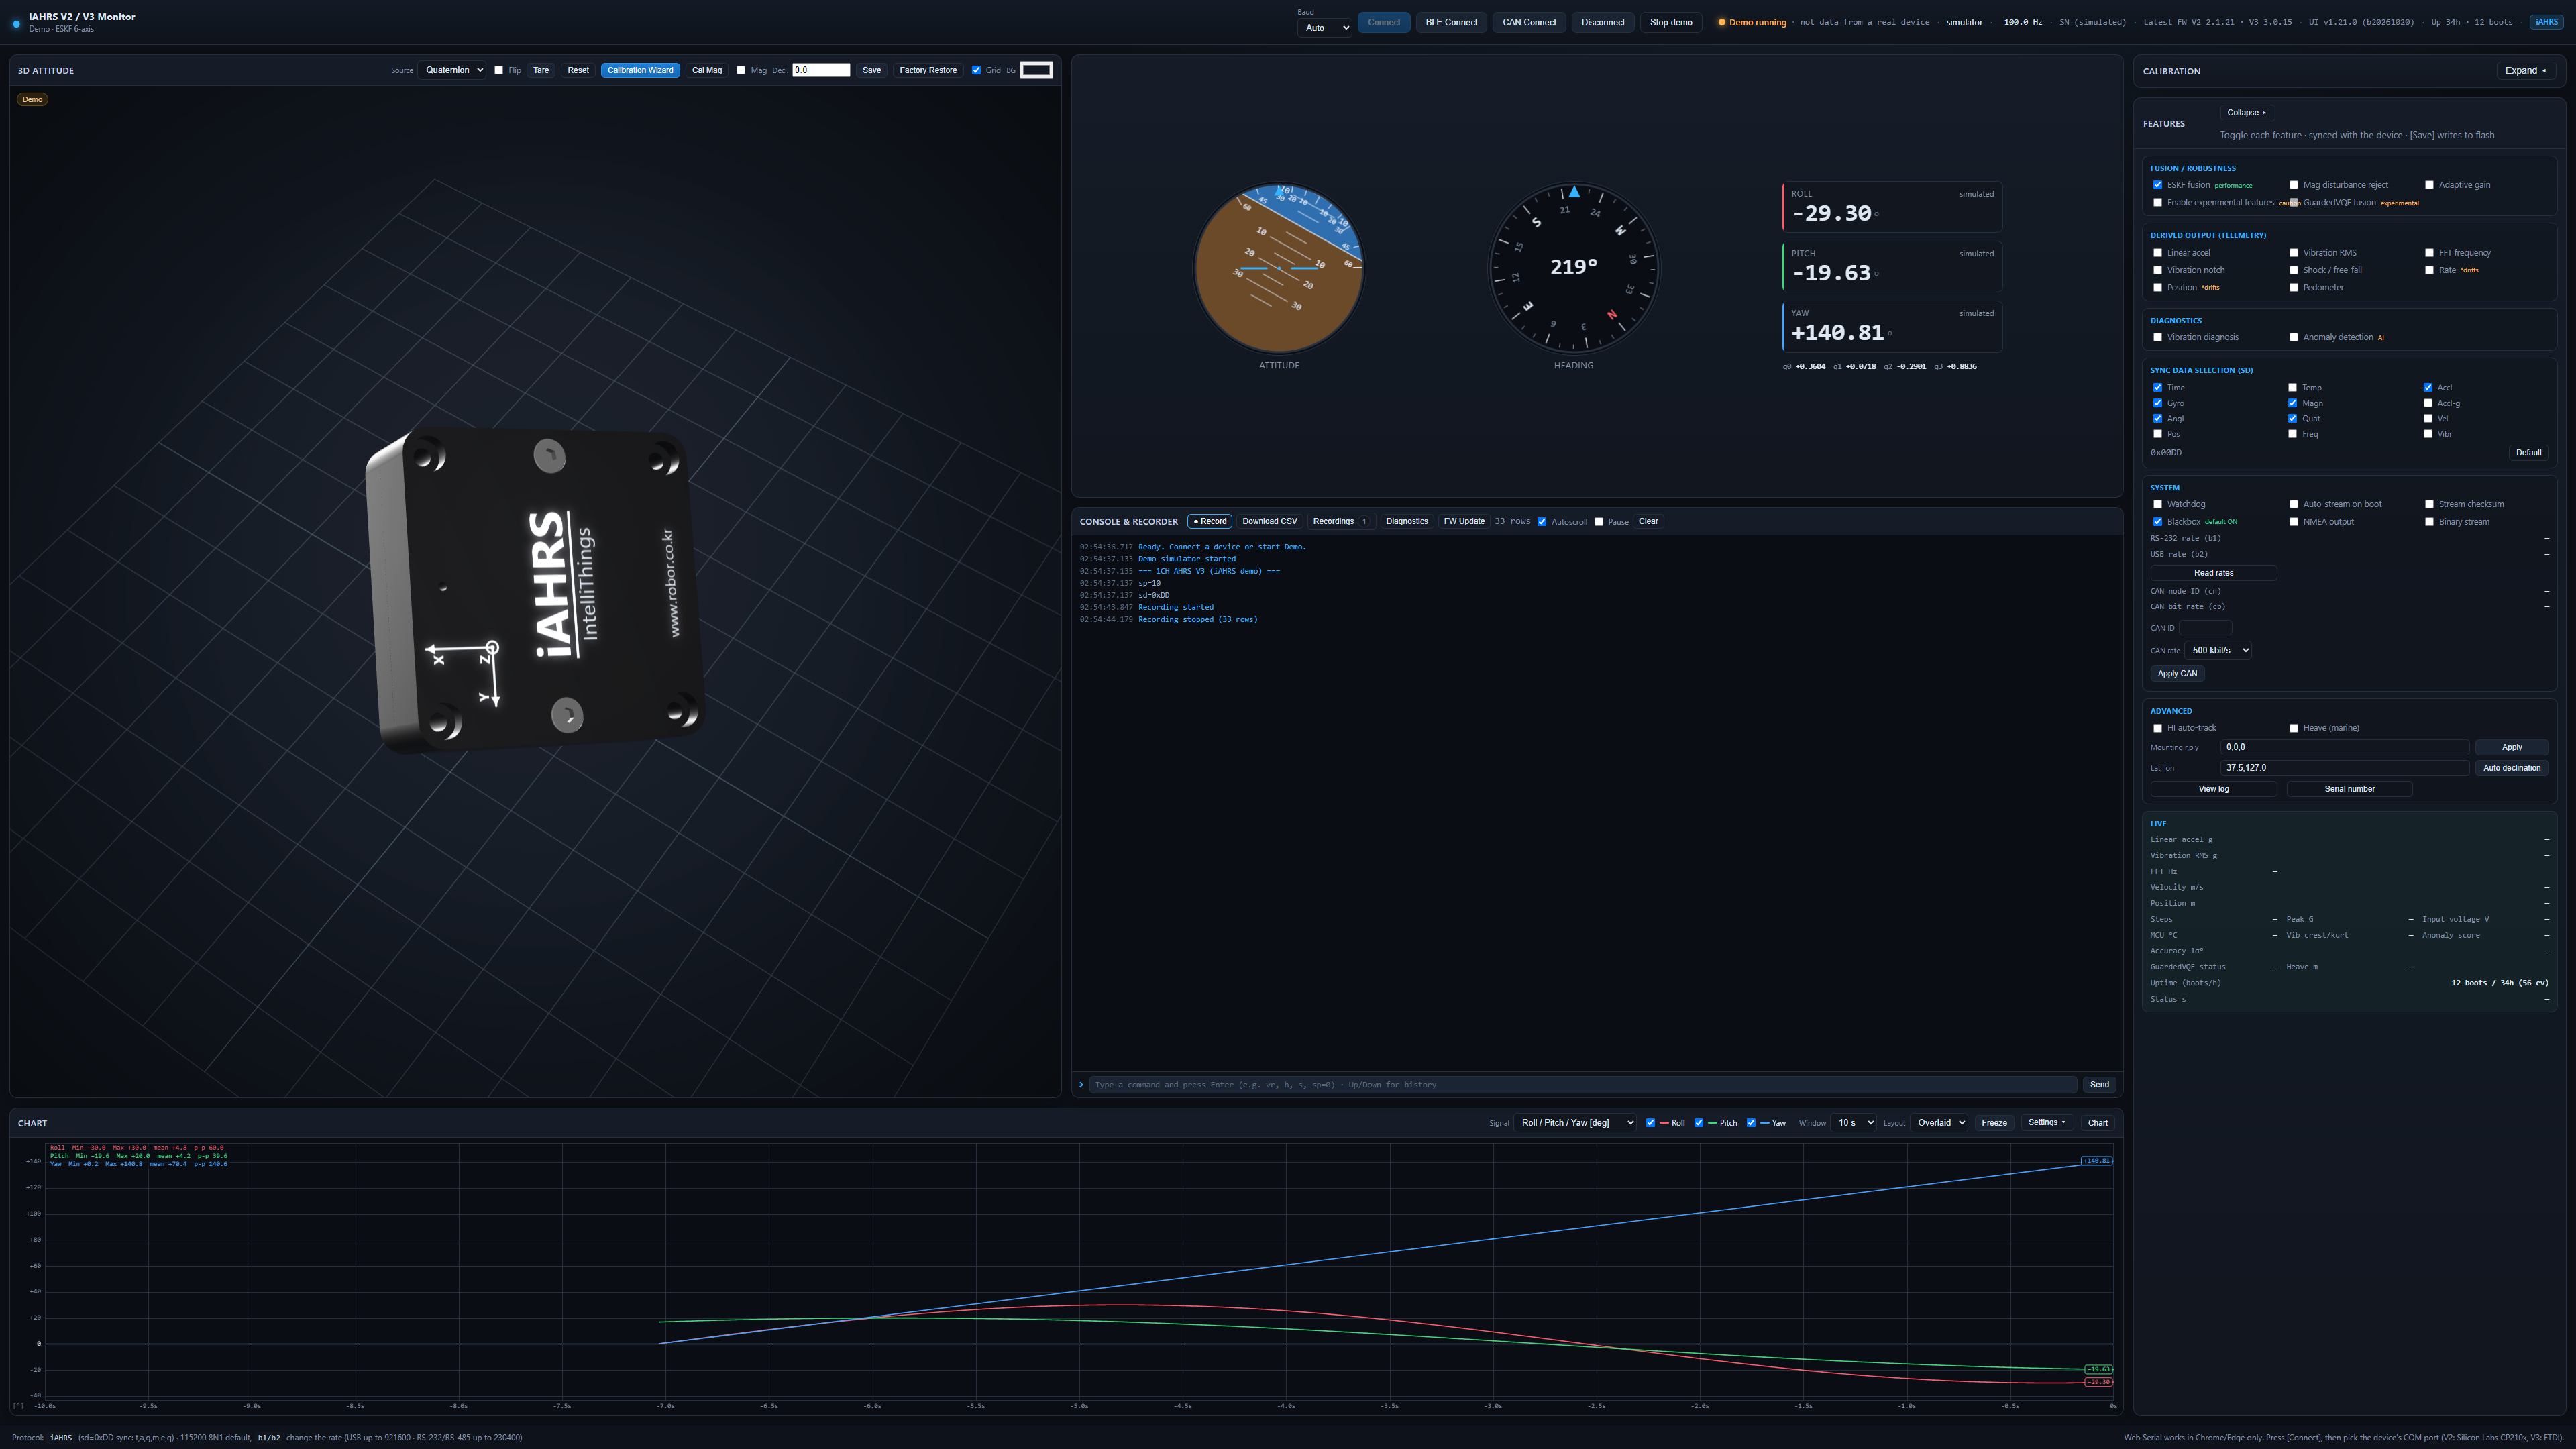Click the iAHRS 3D sensor model
This screenshot has height=1449, width=2576.
pos(536,590)
